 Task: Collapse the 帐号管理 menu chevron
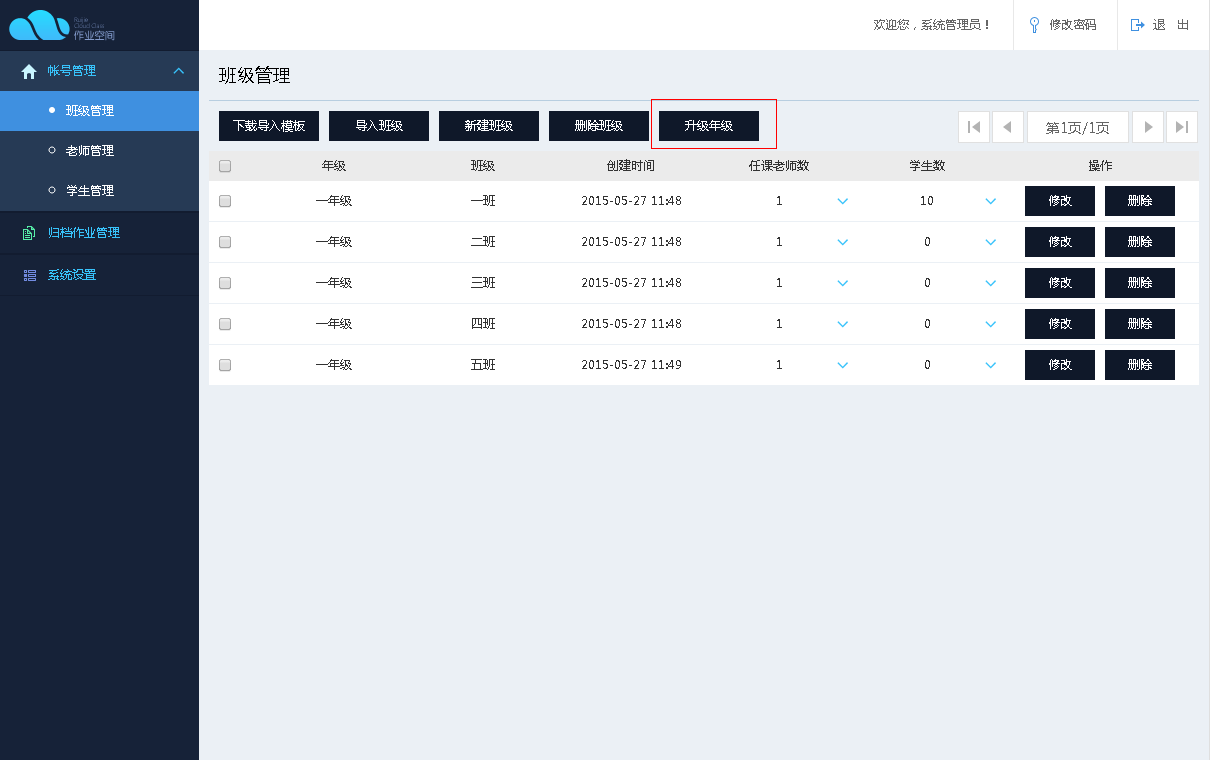click(179, 71)
